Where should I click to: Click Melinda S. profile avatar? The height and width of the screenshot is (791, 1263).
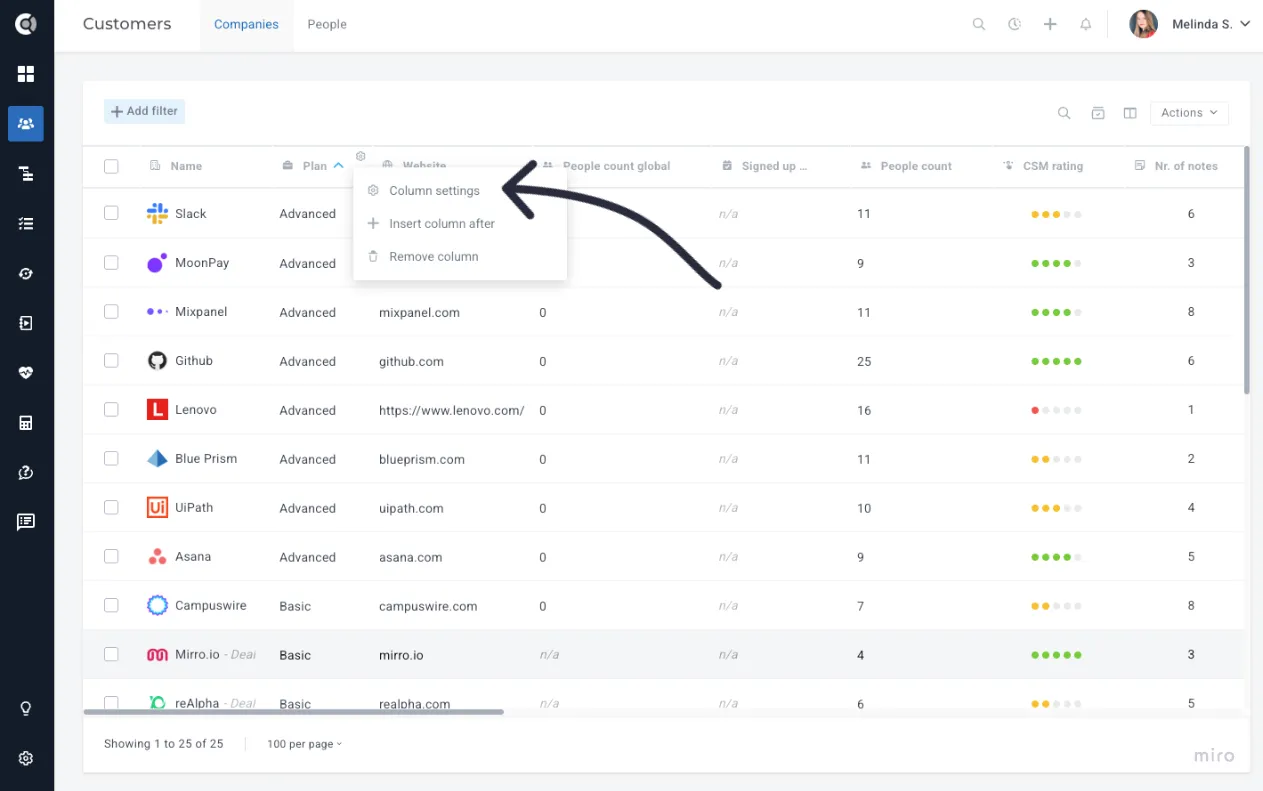[x=1144, y=24]
